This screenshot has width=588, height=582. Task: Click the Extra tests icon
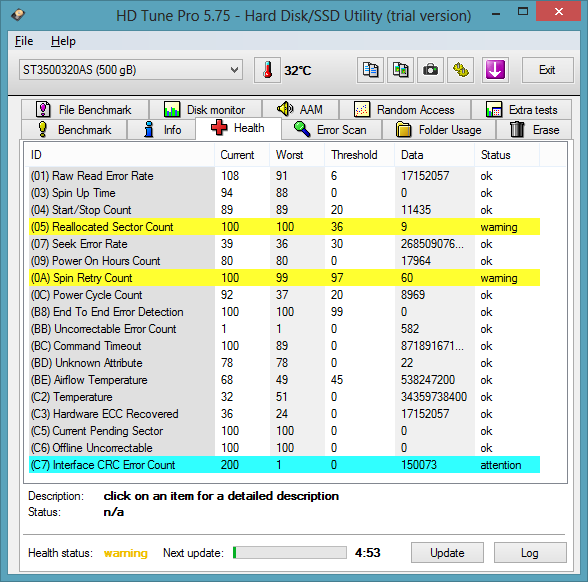tap(494, 110)
